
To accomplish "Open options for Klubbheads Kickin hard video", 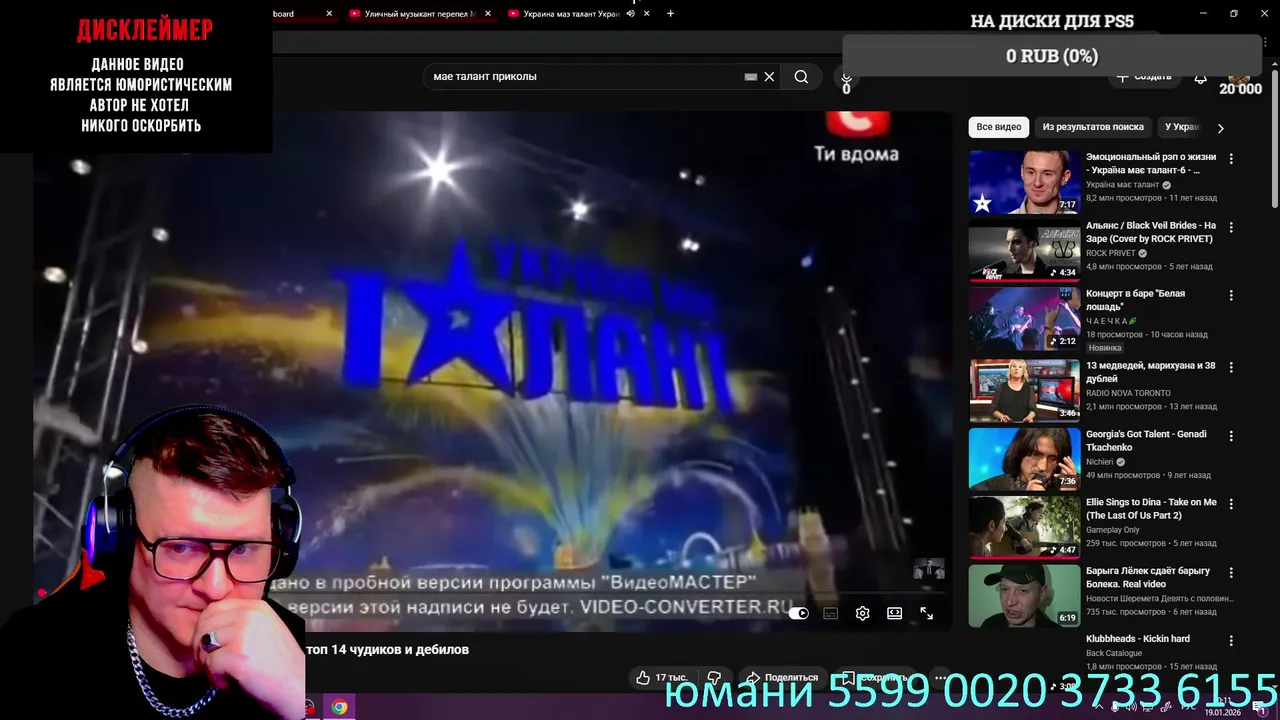I will pos(1231,640).
